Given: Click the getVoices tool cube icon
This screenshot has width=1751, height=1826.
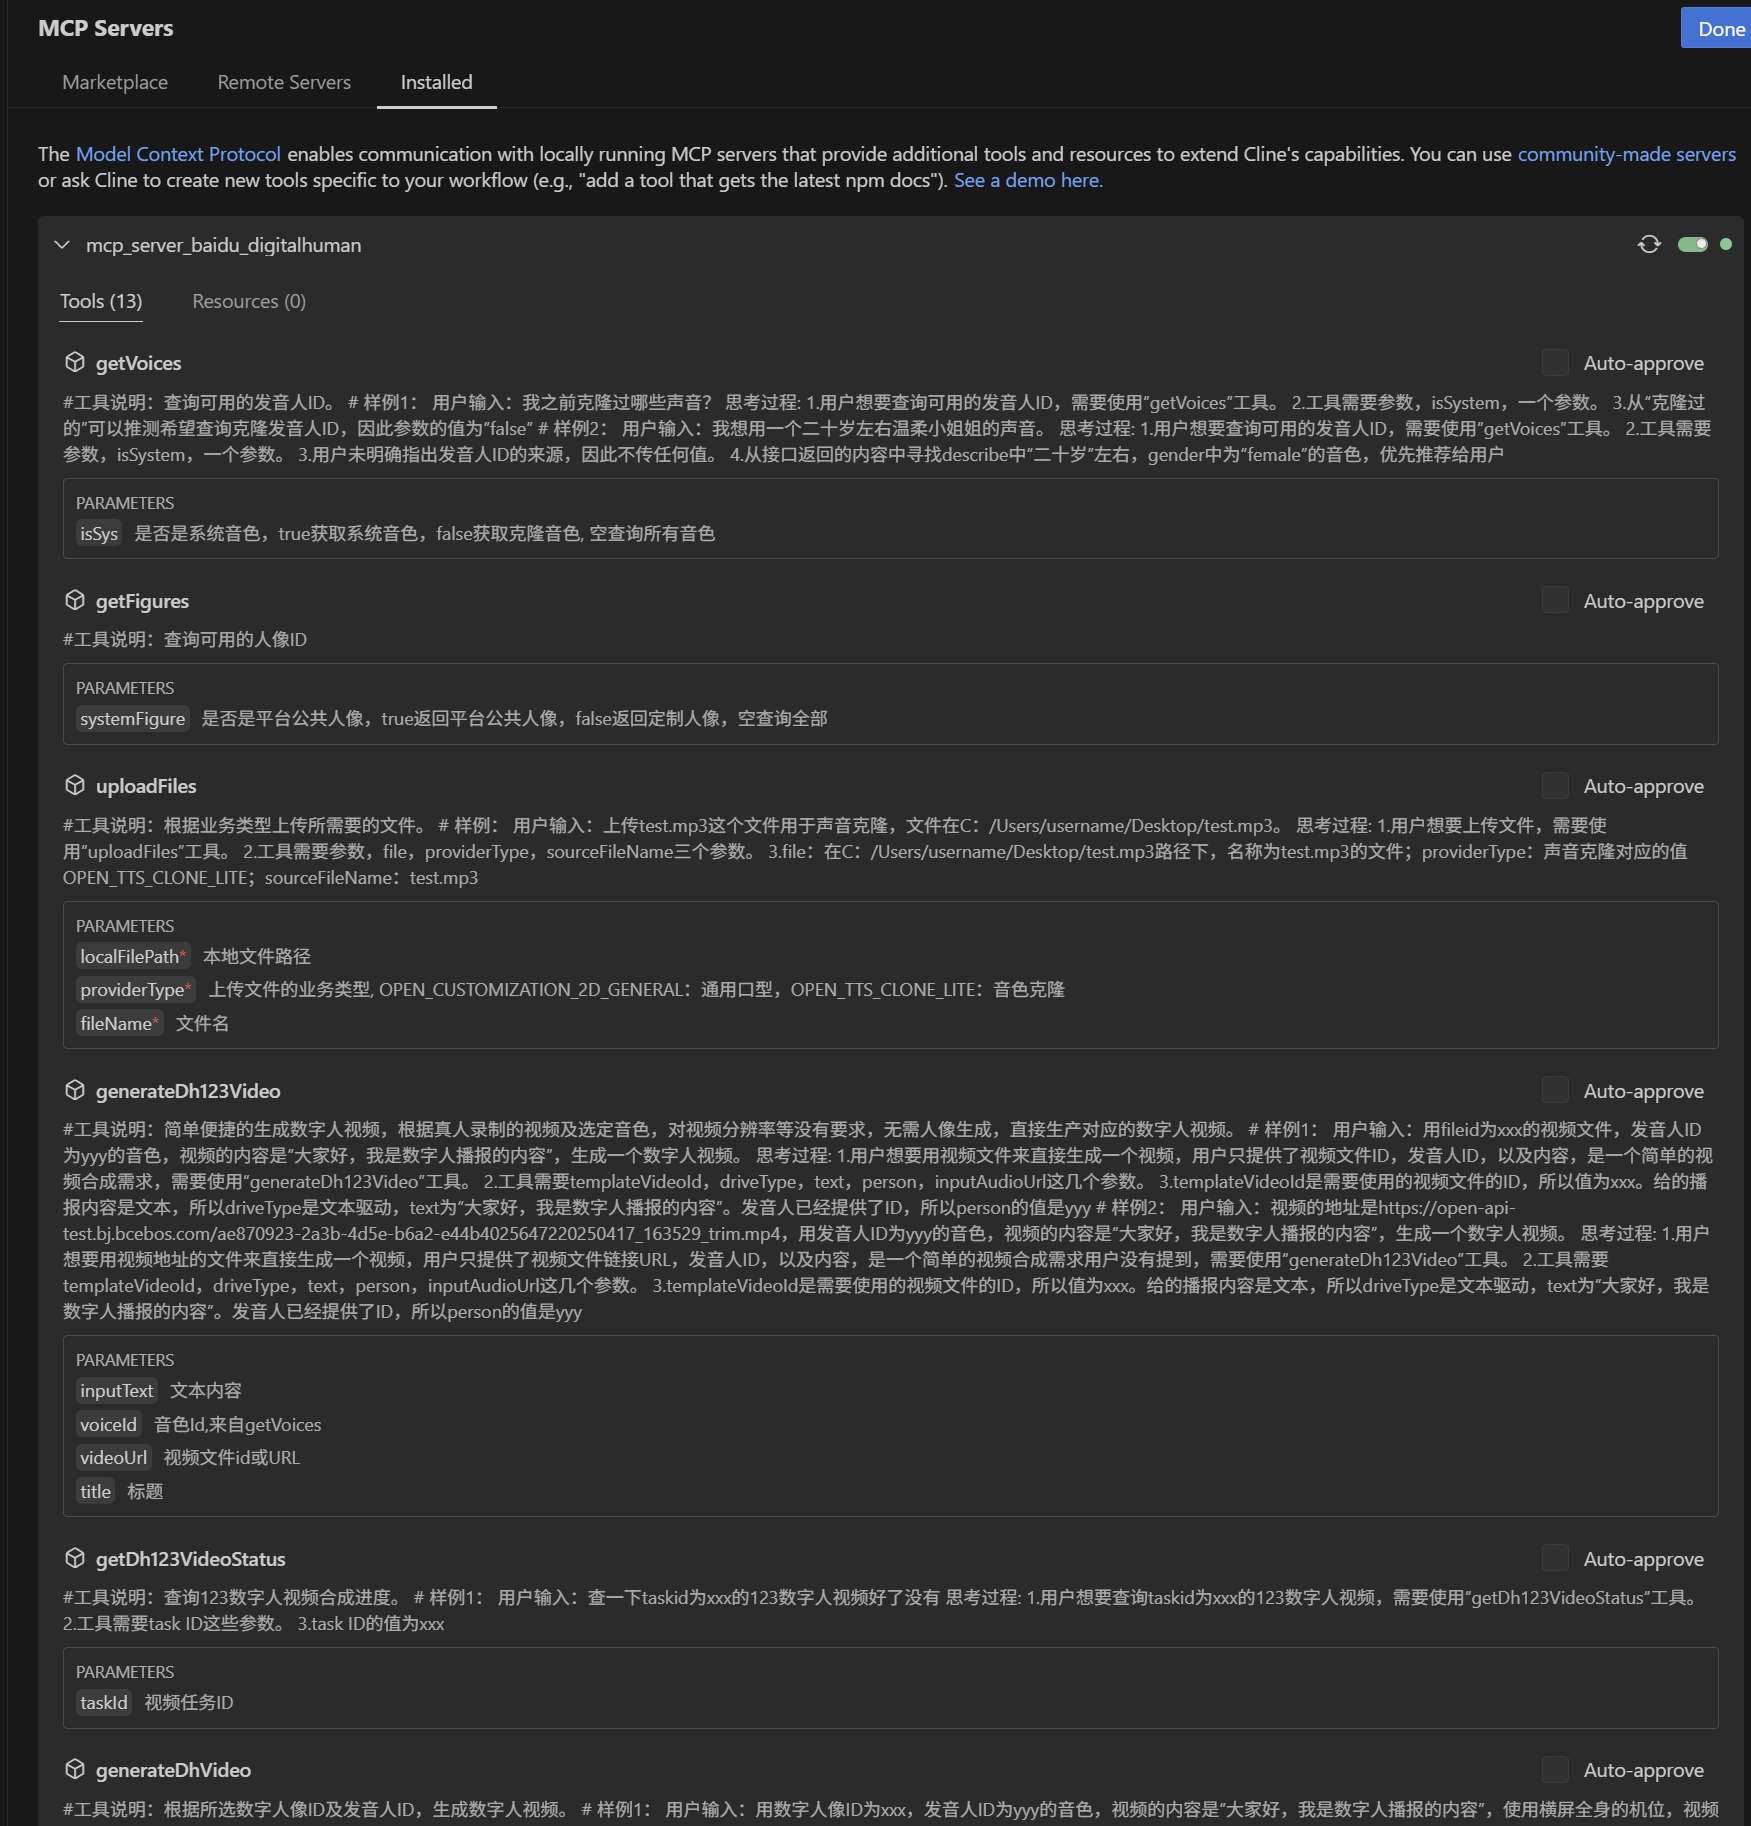Looking at the screenshot, I should [x=75, y=362].
